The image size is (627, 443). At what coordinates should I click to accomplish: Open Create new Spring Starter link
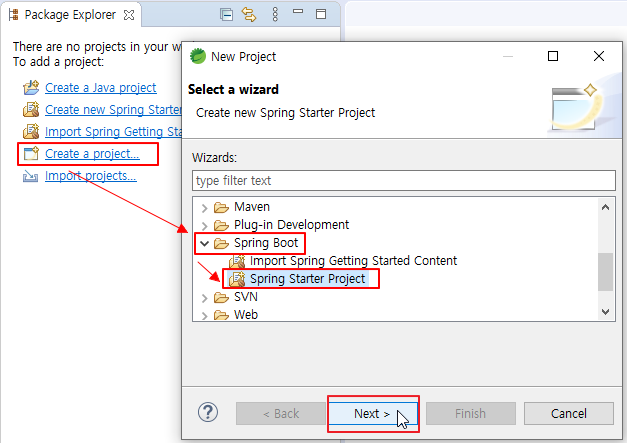tap(113, 110)
